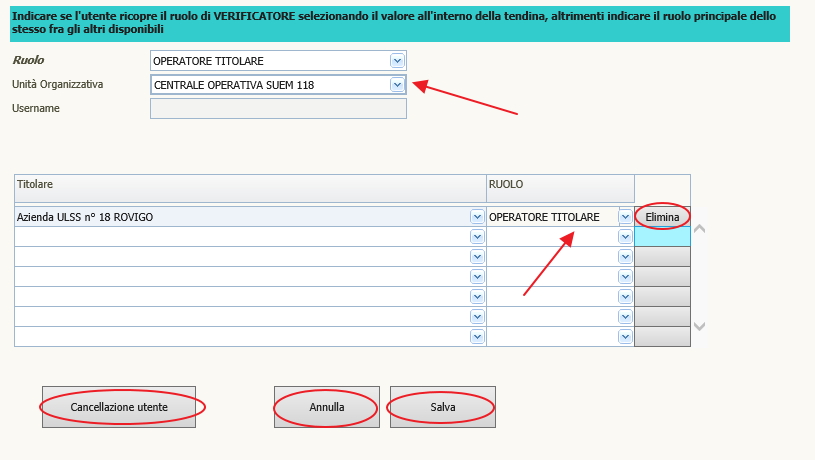Screen dimensions: 815x460
Task: Expand the Titolare dropdown in last row
Action: pos(476,337)
